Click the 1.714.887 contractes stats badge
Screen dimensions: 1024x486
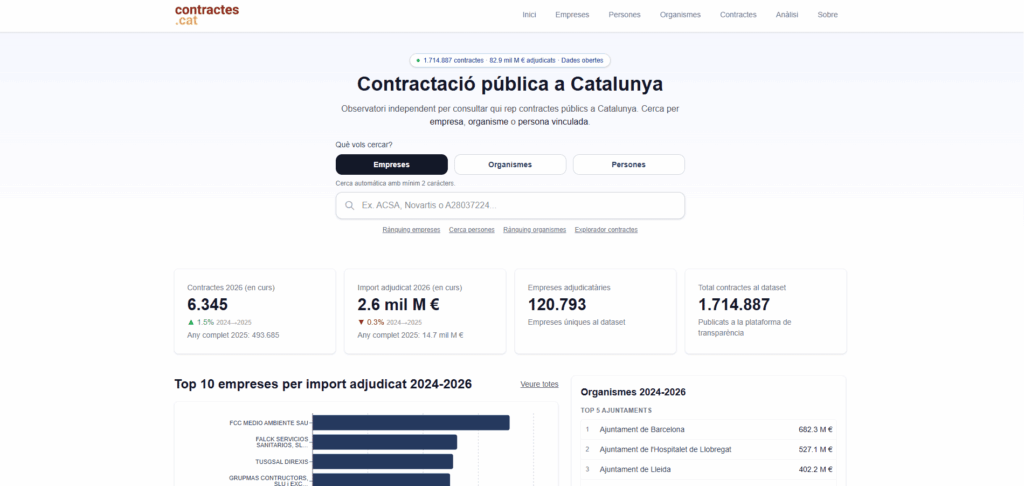[x=510, y=60]
